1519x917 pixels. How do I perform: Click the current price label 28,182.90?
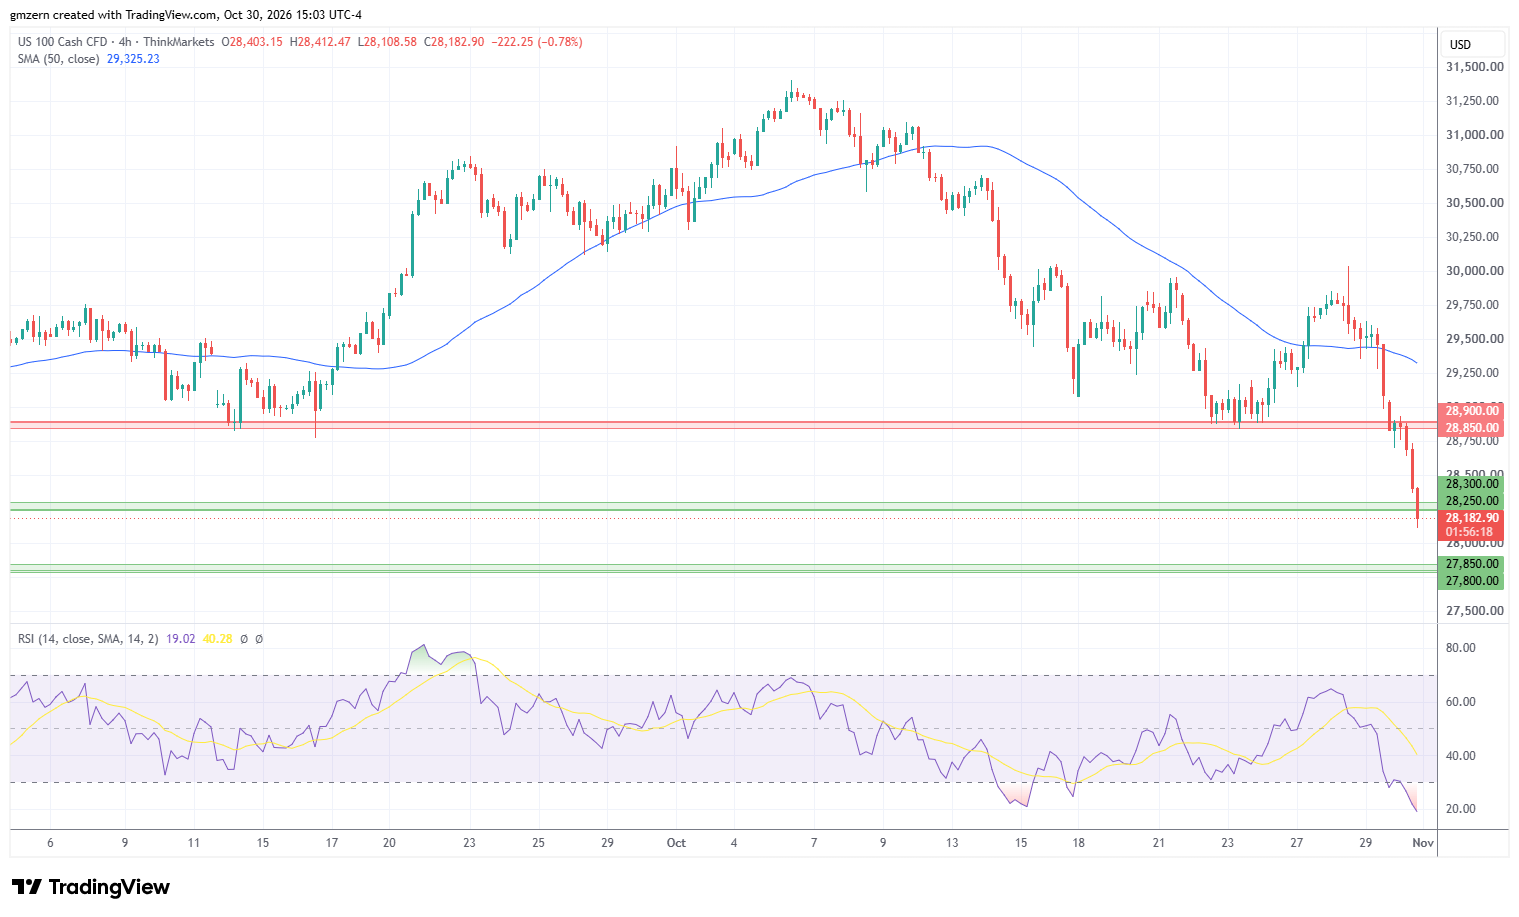(x=1471, y=518)
